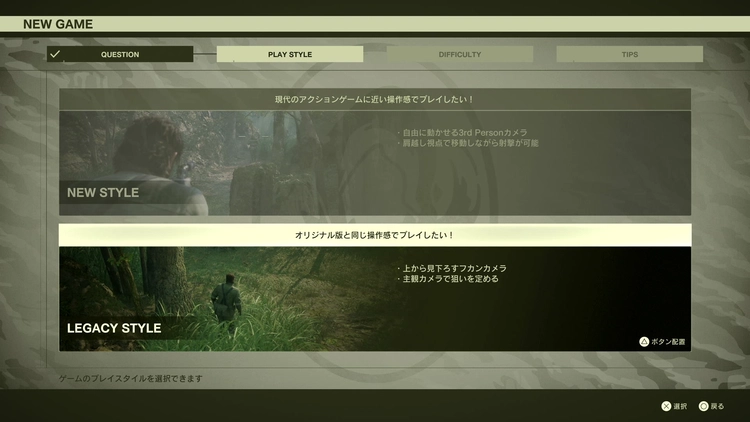Viewport: 750px width, 422px height.
Task: Choose the LEGACY STYLE option label
Action: pyautogui.click(x=114, y=328)
